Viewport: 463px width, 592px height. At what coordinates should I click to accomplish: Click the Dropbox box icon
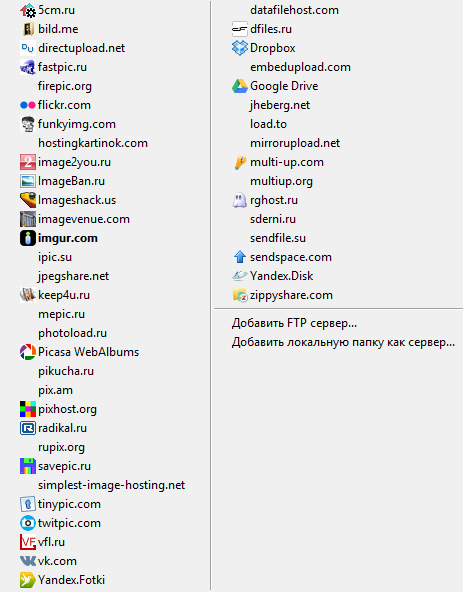[x=239, y=48]
